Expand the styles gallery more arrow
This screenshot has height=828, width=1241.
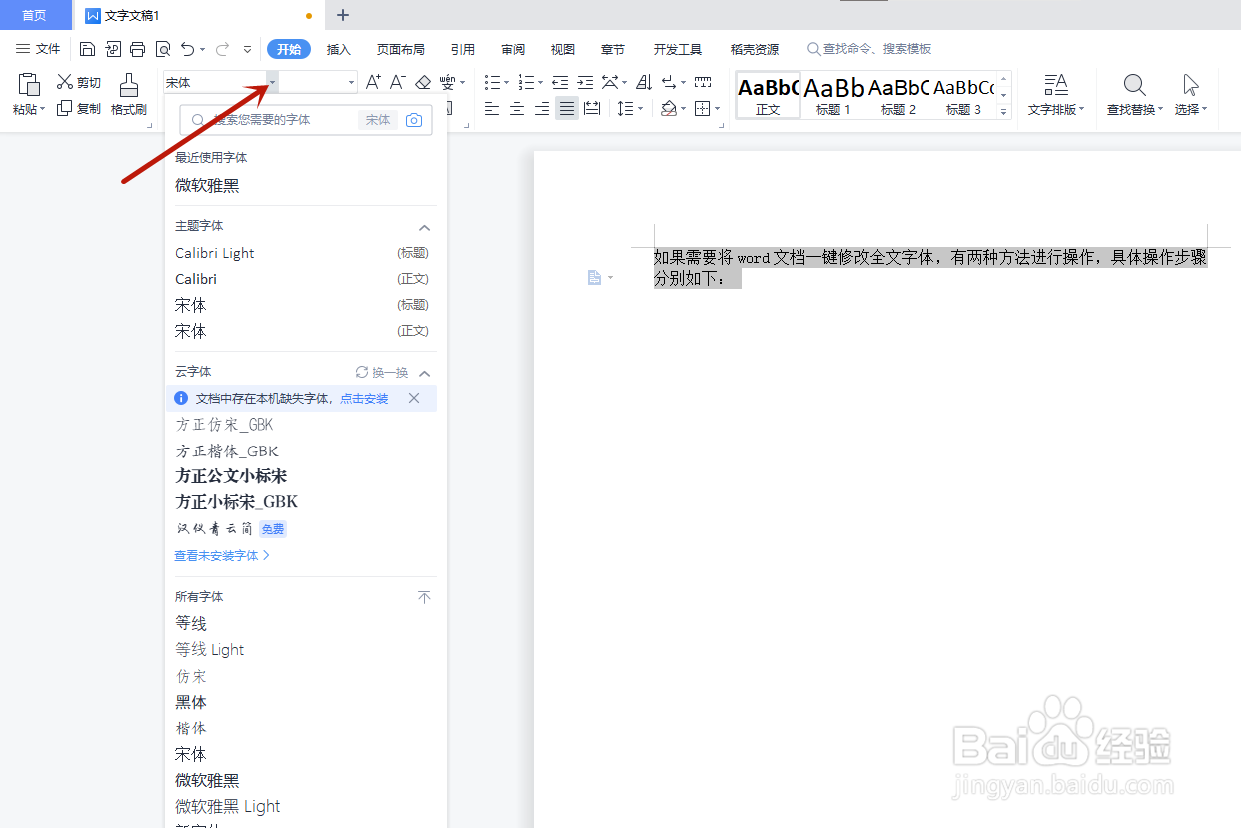1003,112
